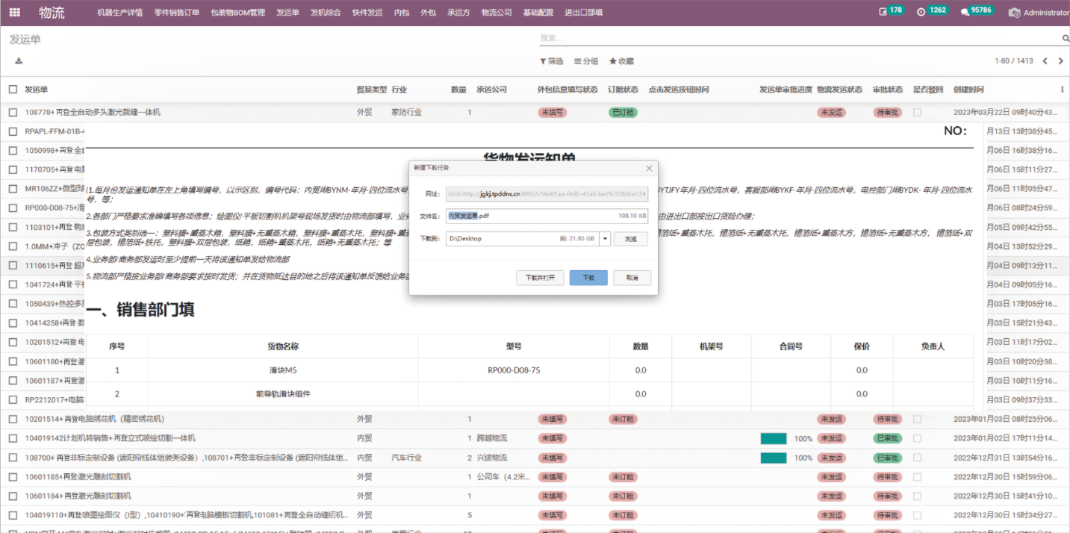Screen dimensions: 1070x533
Task: Check the row for 10601184+ 再登激光雕刻切割机
Action: pos(13,495)
